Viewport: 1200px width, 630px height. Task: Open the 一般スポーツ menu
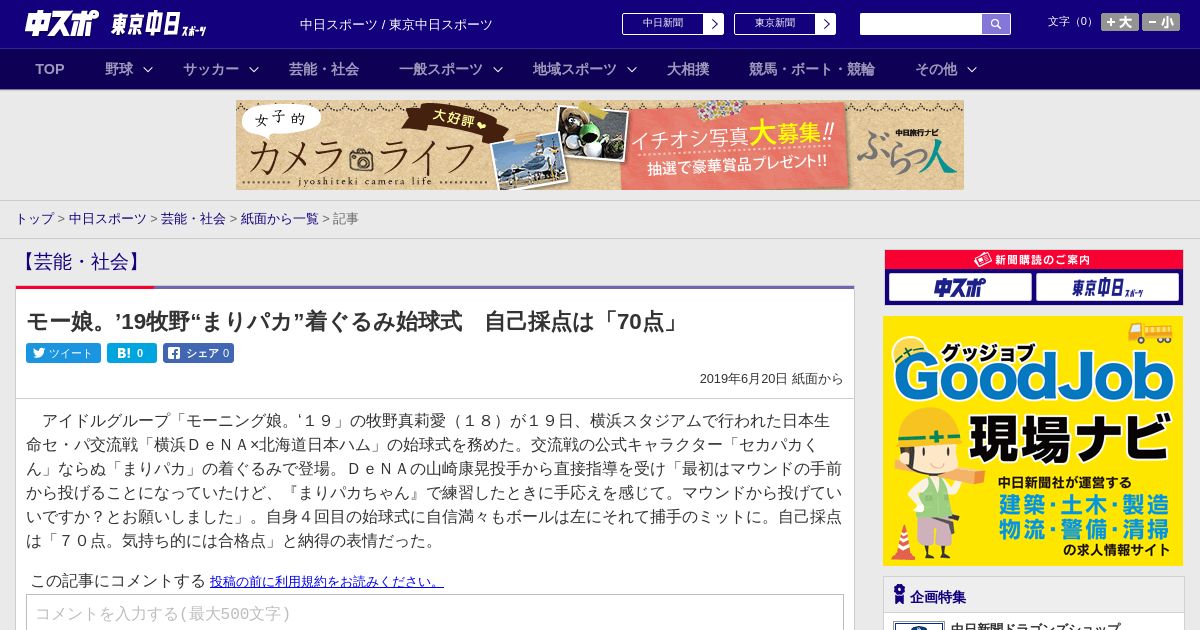tap(441, 69)
